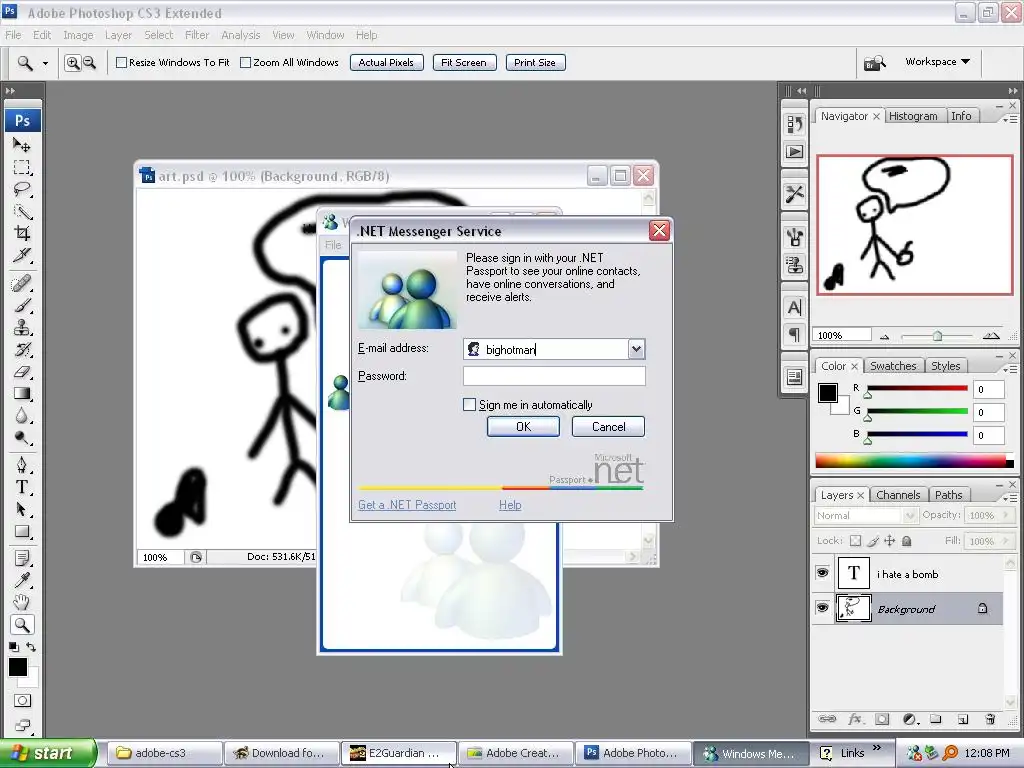Open the Layers panel flyout menu
The height and width of the screenshot is (768, 1024).
1010,498
